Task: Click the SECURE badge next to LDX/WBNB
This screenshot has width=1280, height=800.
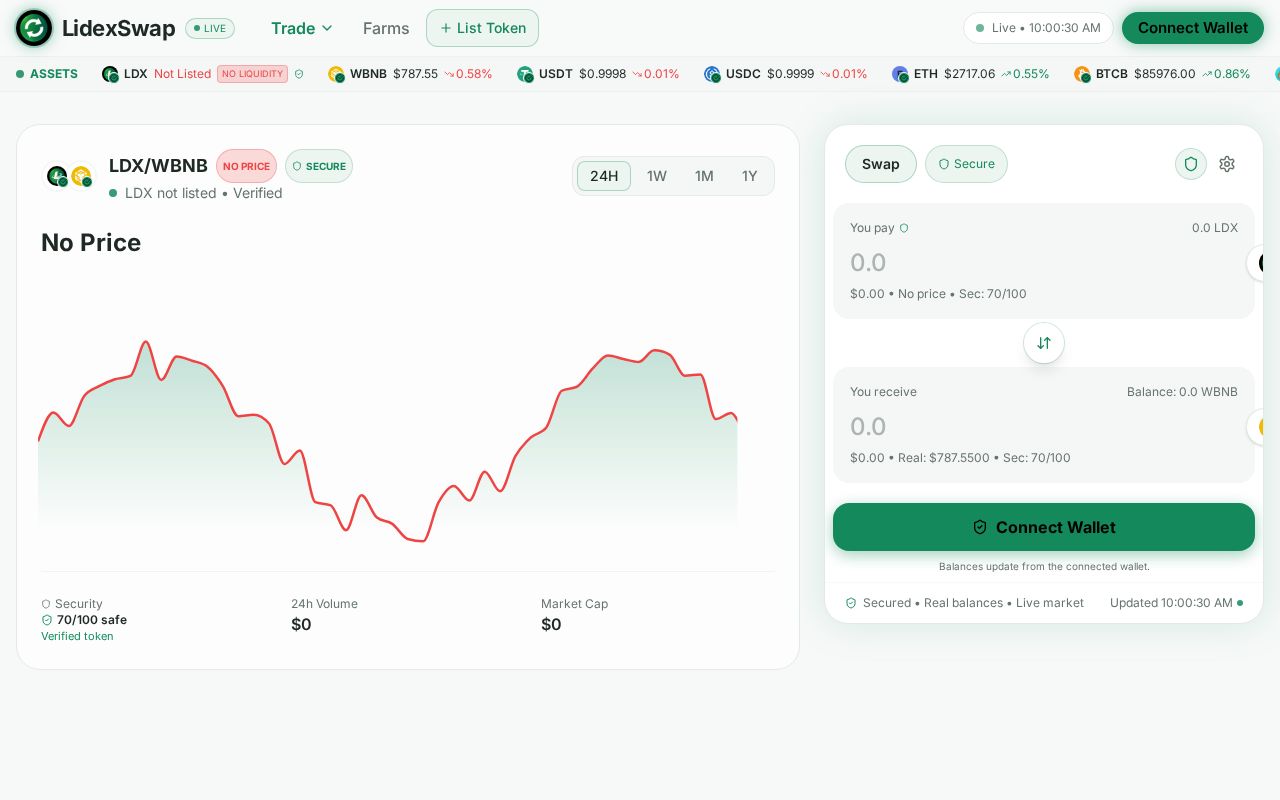Action: (x=319, y=166)
